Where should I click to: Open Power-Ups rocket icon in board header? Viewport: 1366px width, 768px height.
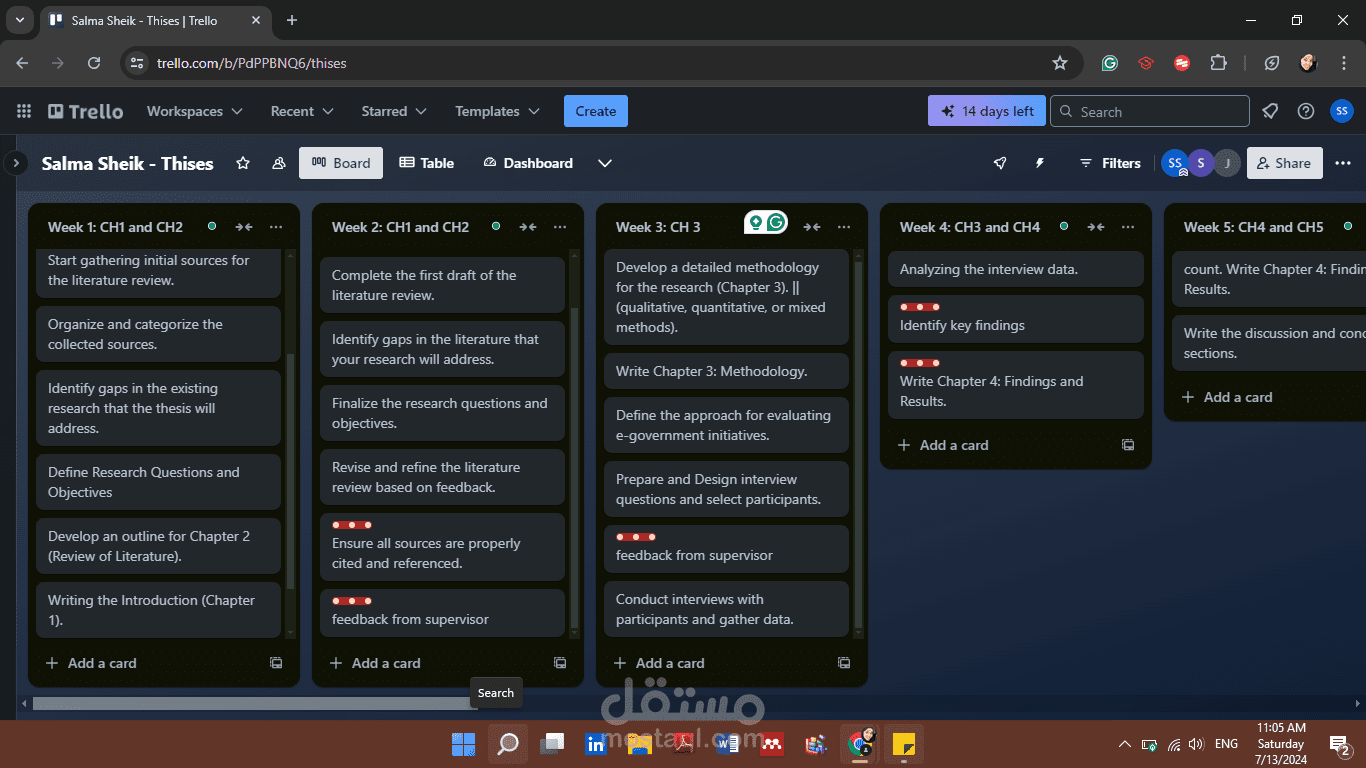(1000, 163)
